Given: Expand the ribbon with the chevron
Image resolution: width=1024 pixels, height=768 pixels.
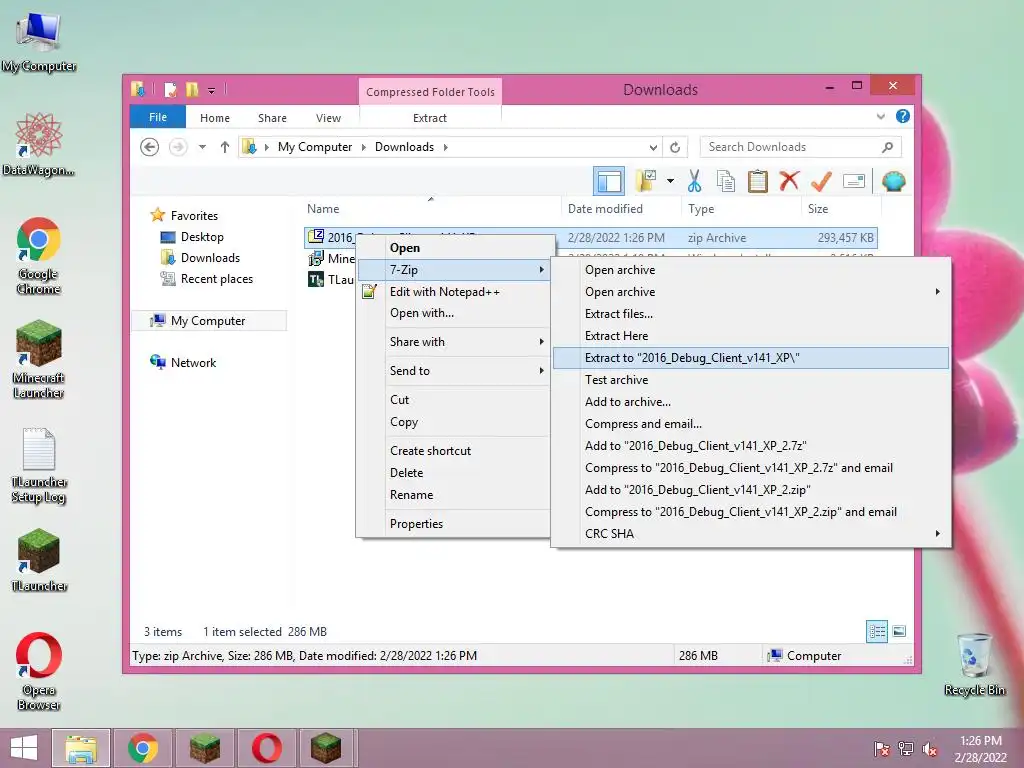Looking at the screenshot, I should 880,116.
